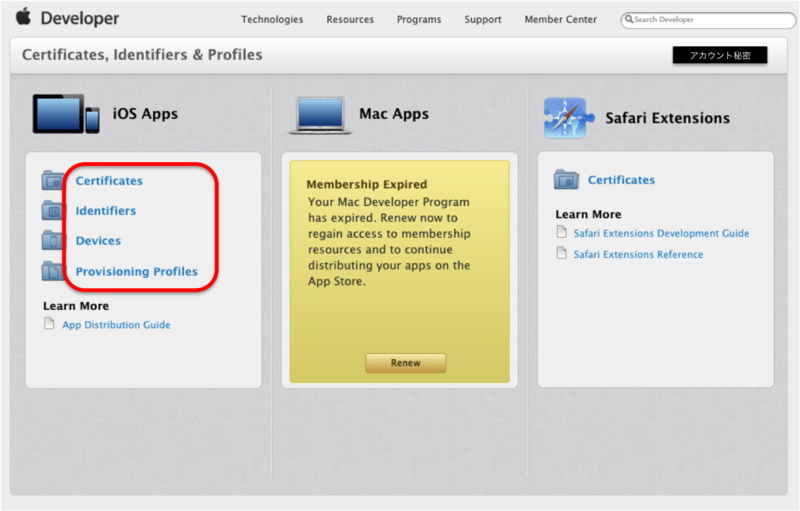Click Learn More under iOS Apps
The width and height of the screenshot is (800, 511).
(76, 306)
